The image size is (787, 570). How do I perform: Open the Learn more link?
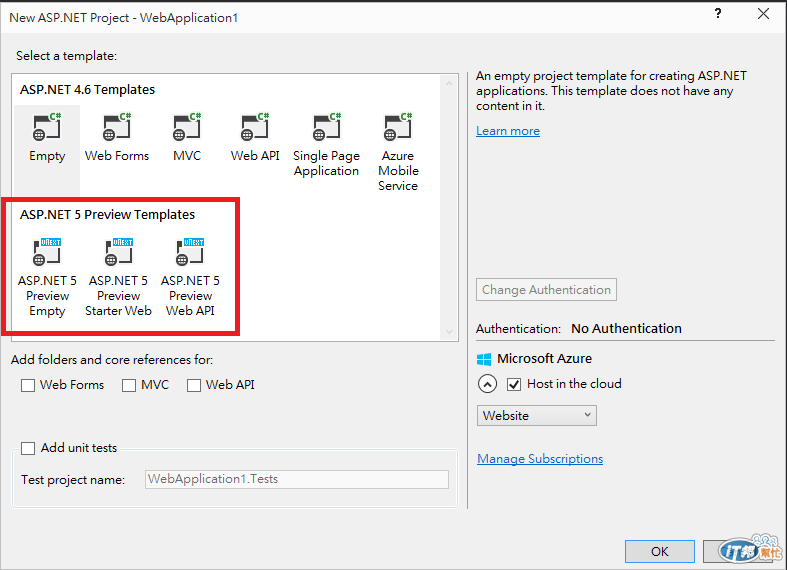point(508,131)
